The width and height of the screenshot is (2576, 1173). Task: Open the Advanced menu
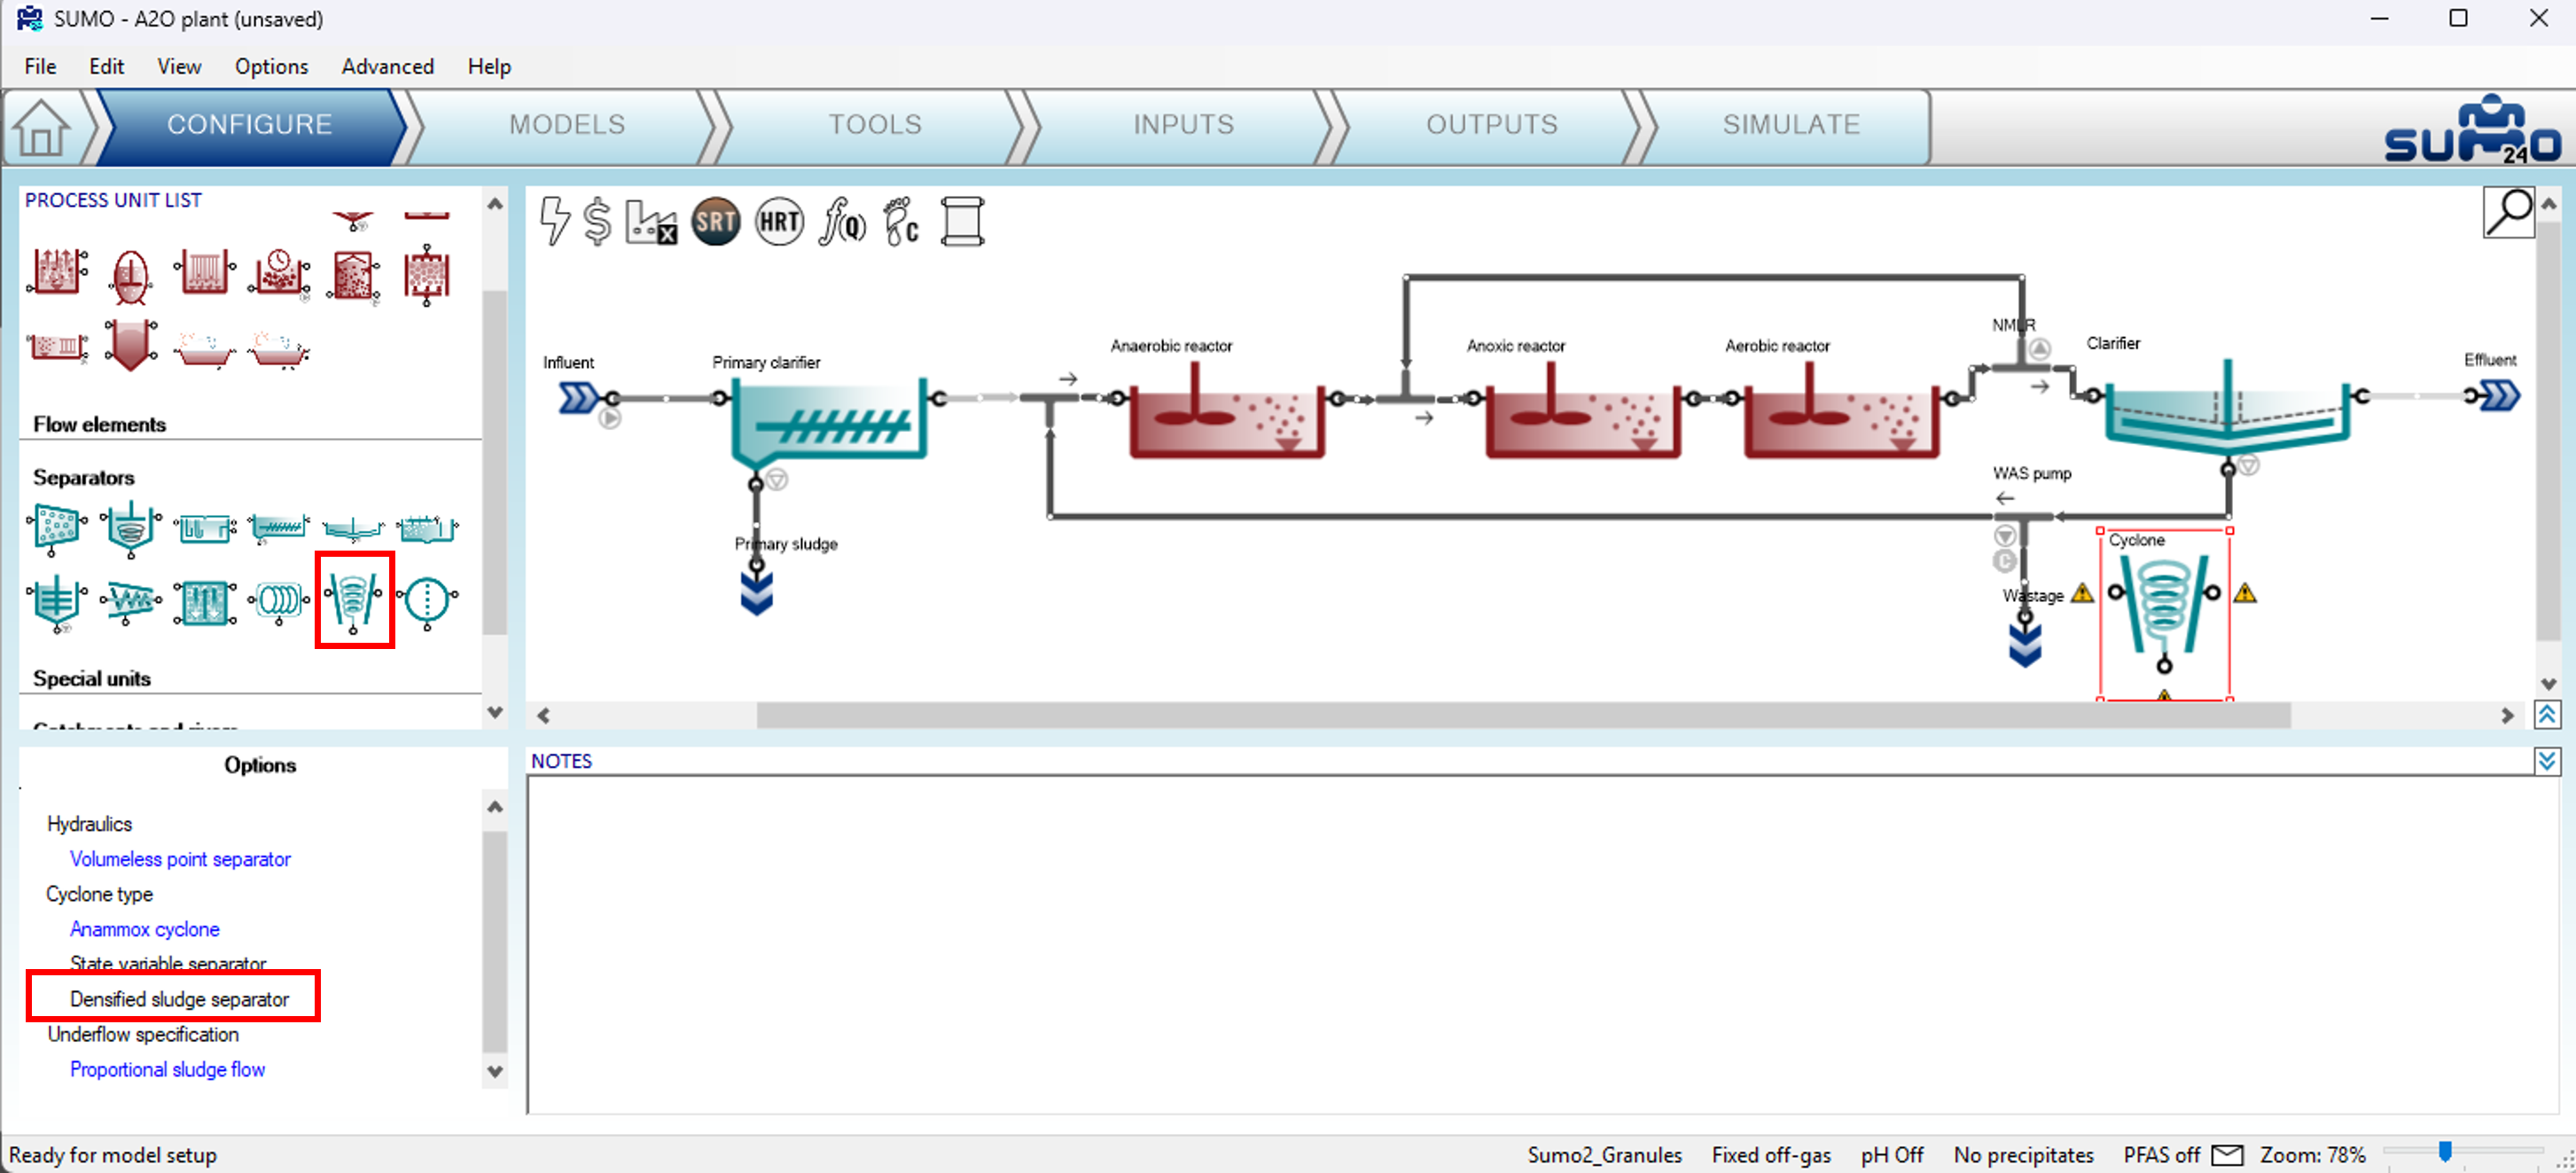[x=387, y=67]
